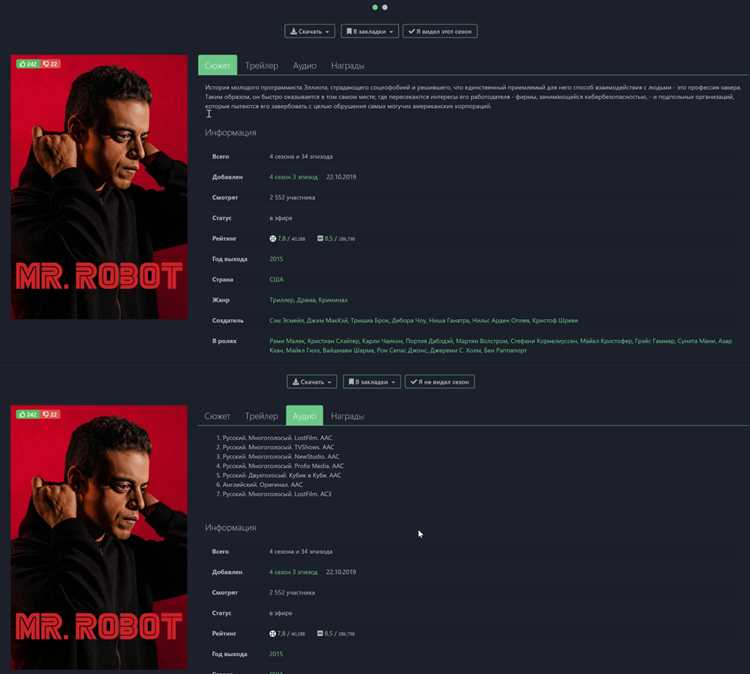Click the Kinopoisk rating icon showing 7.8 under the plot description

point(273,238)
